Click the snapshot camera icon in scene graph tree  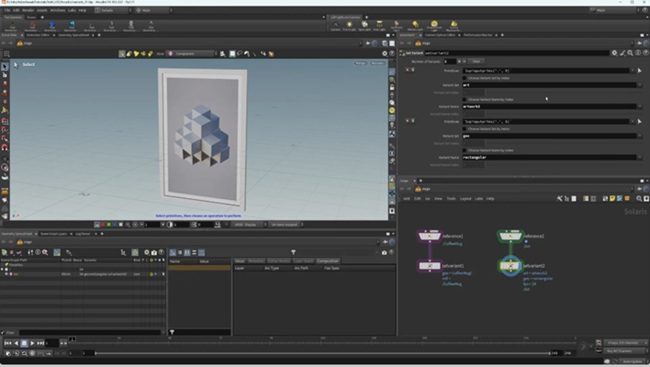coord(154,252)
